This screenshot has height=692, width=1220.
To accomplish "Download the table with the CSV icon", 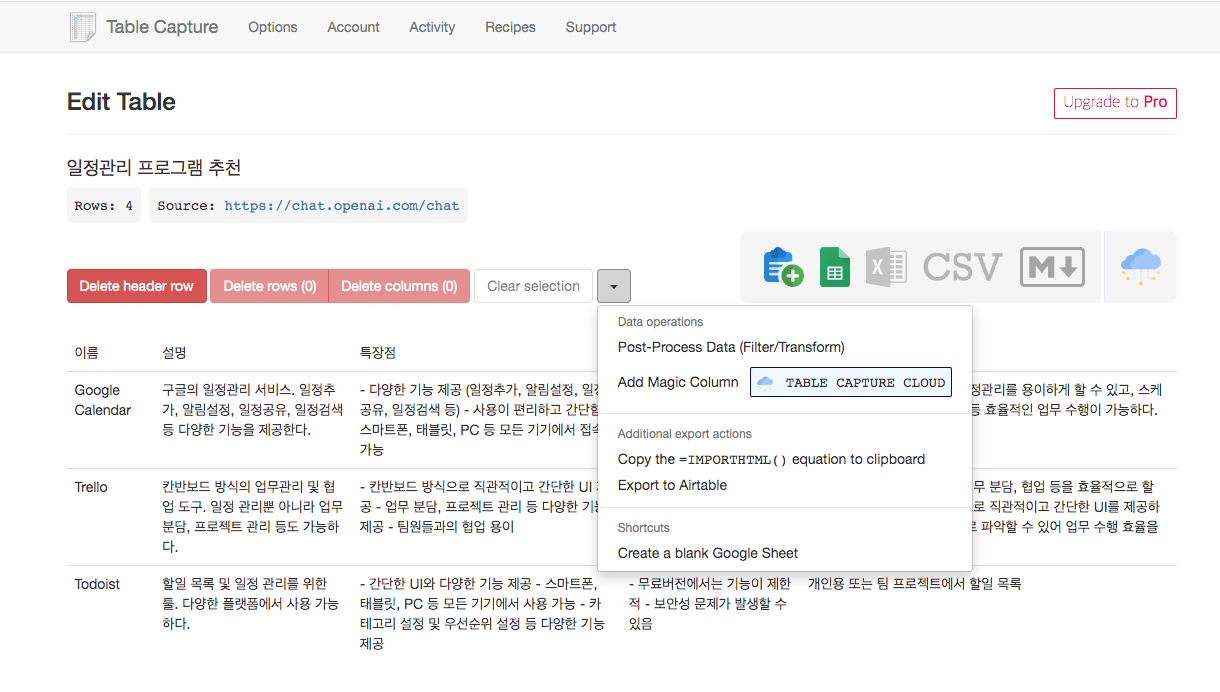I will pyautogui.click(x=963, y=267).
